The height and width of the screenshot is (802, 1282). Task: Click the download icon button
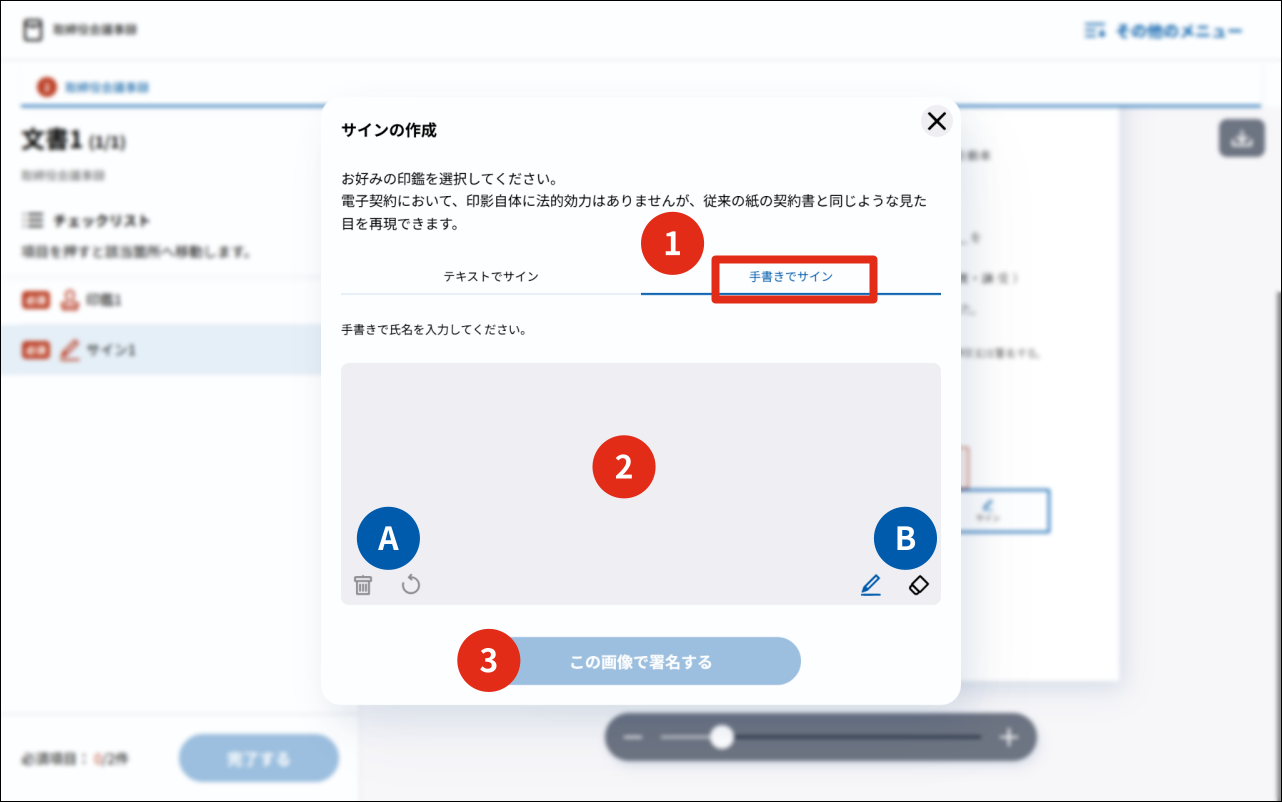coord(1241,139)
